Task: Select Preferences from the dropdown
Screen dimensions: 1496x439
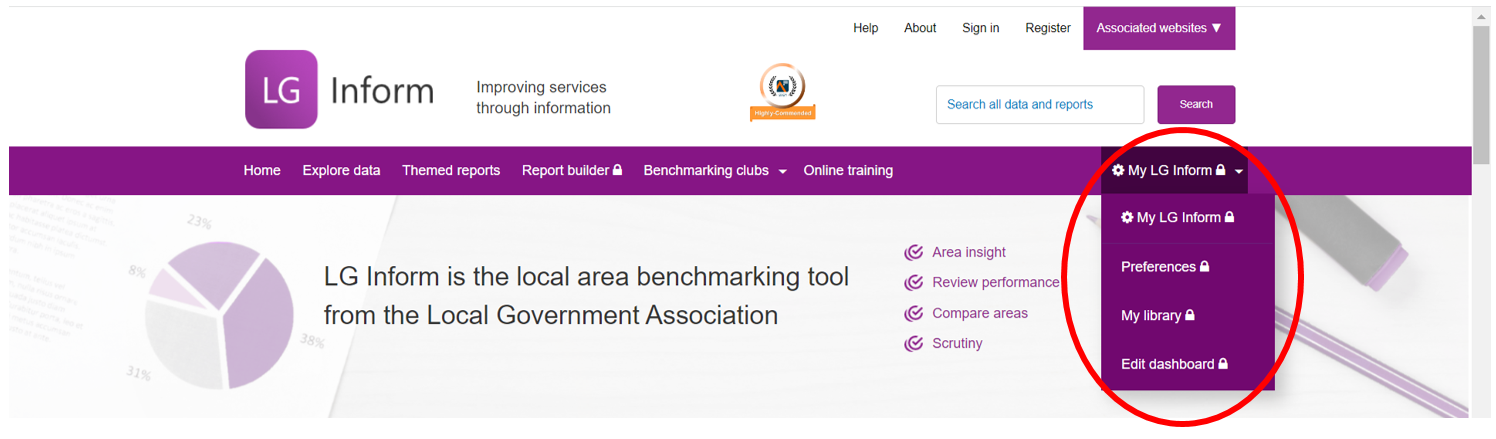Action: point(1188,267)
